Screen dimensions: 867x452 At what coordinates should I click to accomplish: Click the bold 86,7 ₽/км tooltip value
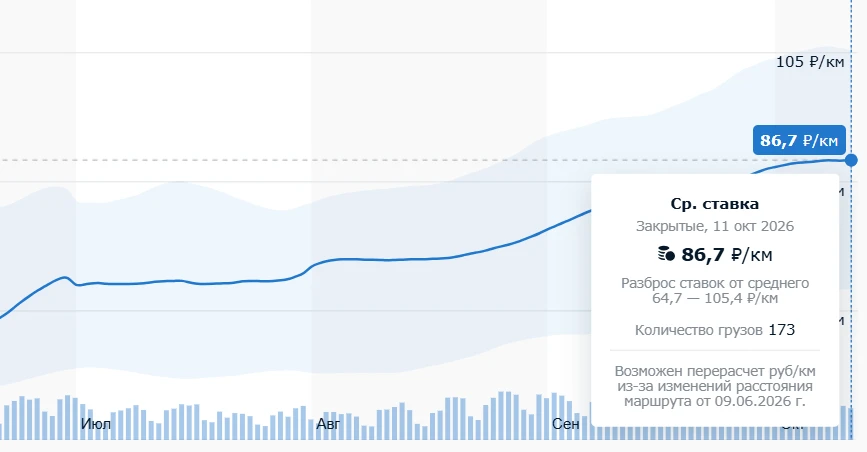coord(727,254)
